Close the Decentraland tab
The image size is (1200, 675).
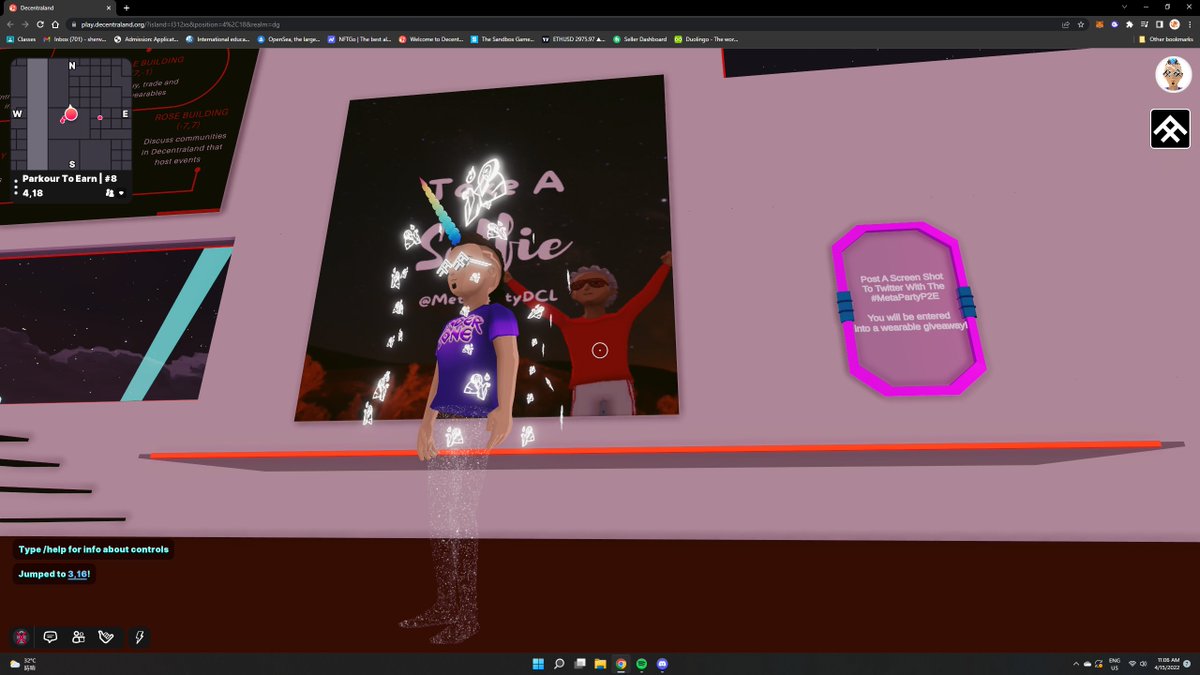(110, 8)
